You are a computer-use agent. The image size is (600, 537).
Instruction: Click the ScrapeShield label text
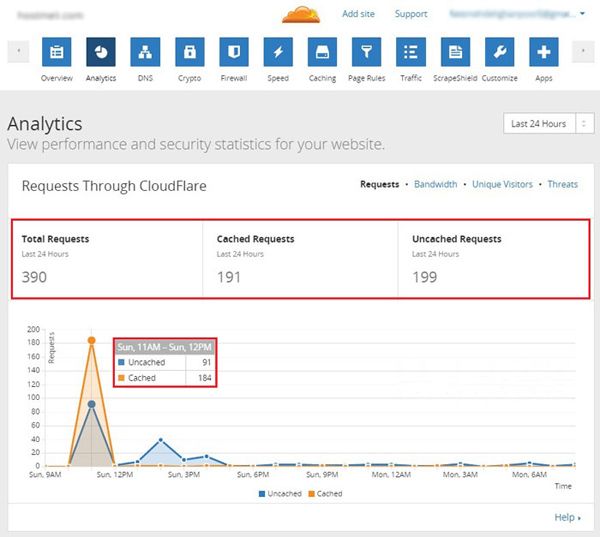pyautogui.click(x=455, y=78)
